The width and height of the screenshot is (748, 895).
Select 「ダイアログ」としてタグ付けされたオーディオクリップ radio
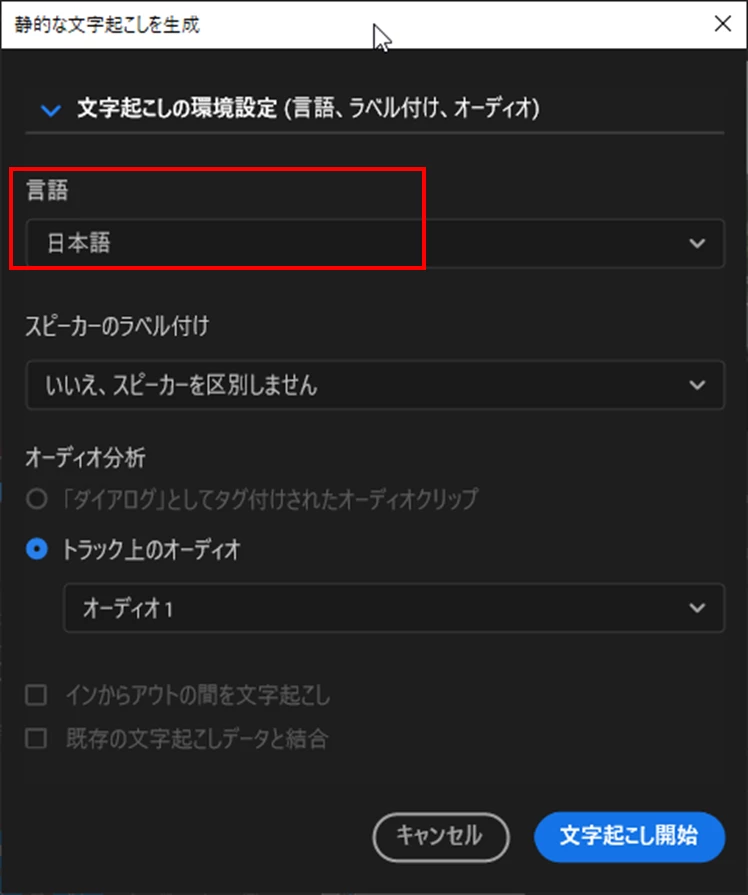(x=37, y=499)
